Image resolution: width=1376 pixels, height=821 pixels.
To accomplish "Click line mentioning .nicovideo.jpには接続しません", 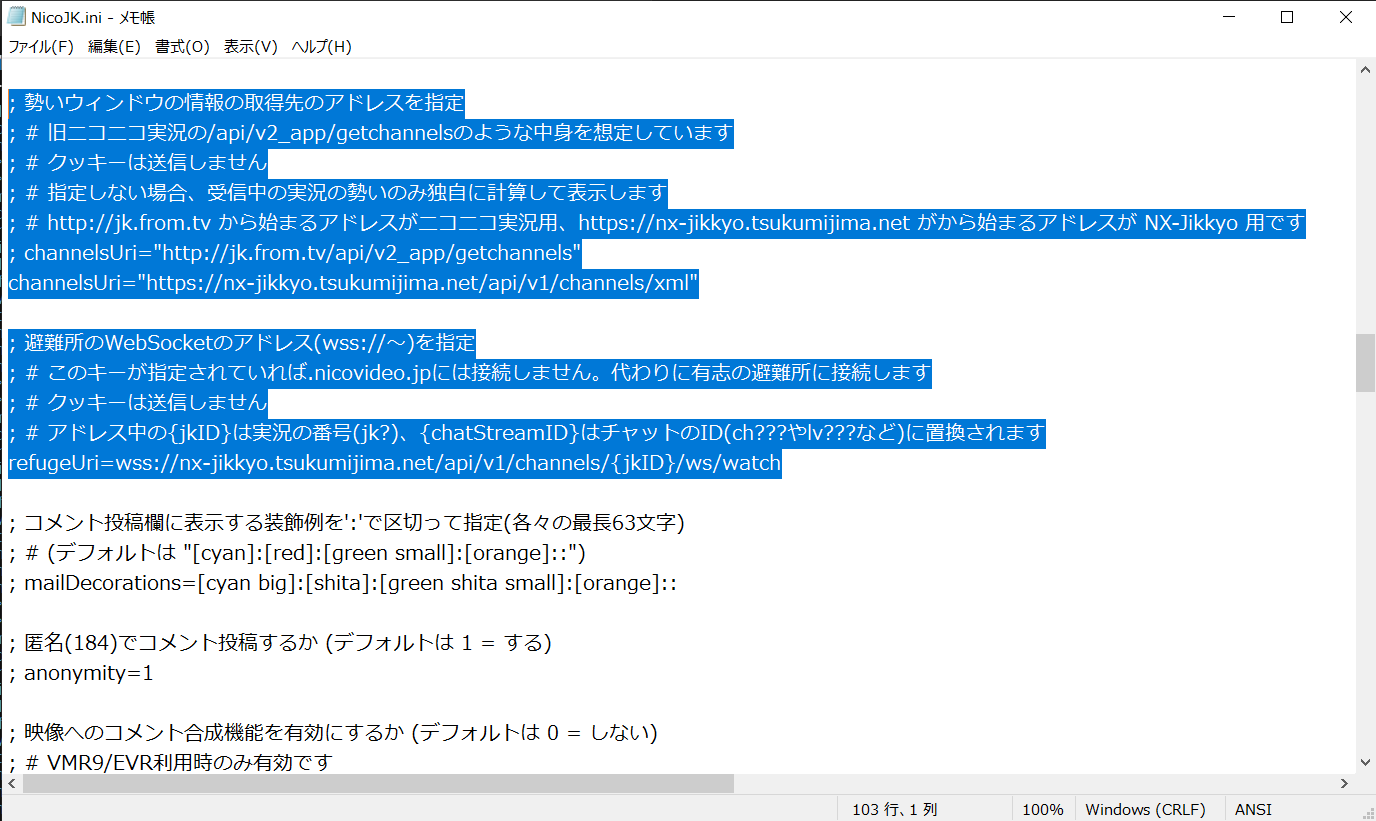I will 470,373.
